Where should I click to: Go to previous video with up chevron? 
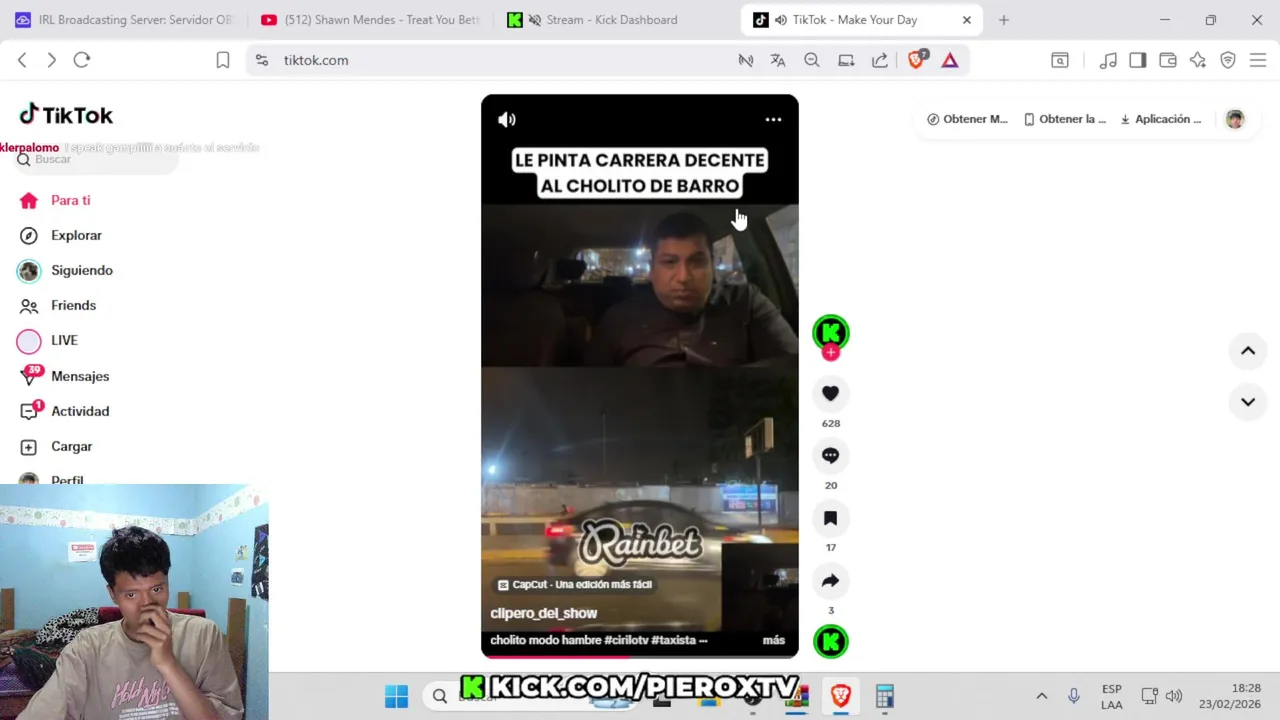click(1248, 350)
